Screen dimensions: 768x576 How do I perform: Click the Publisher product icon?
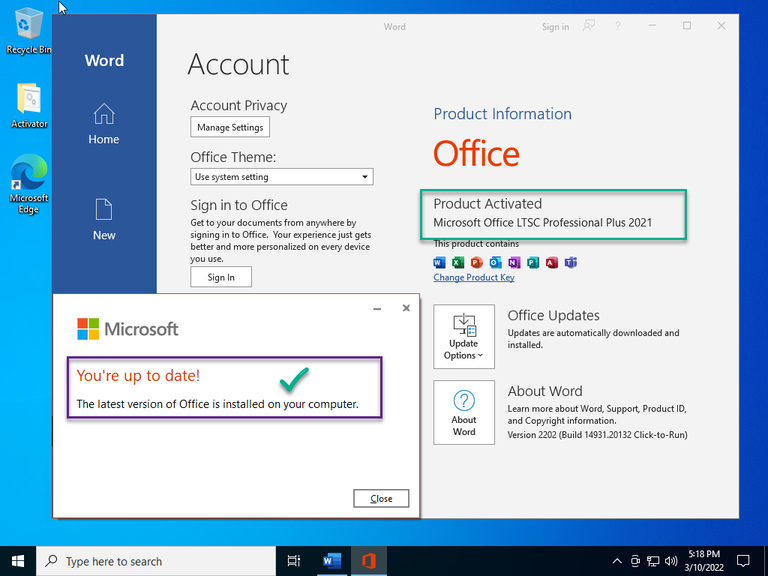[x=533, y=263]
